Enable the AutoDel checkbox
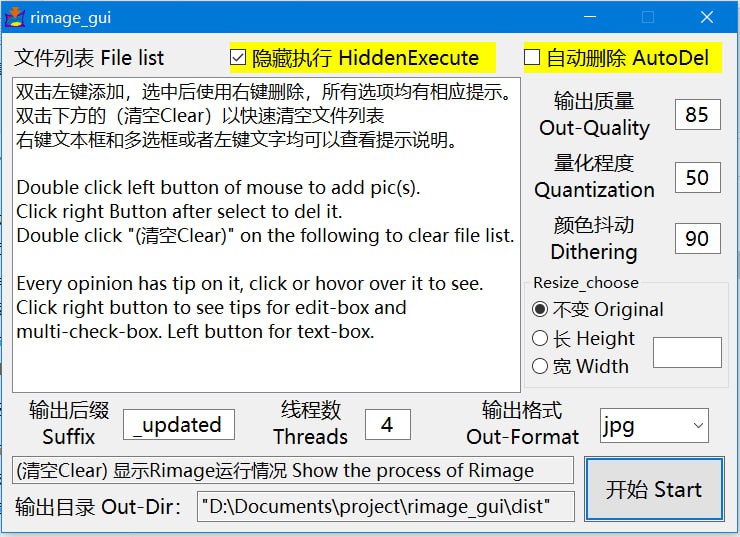The image size is (740, 537). click(x=532, y=58)
